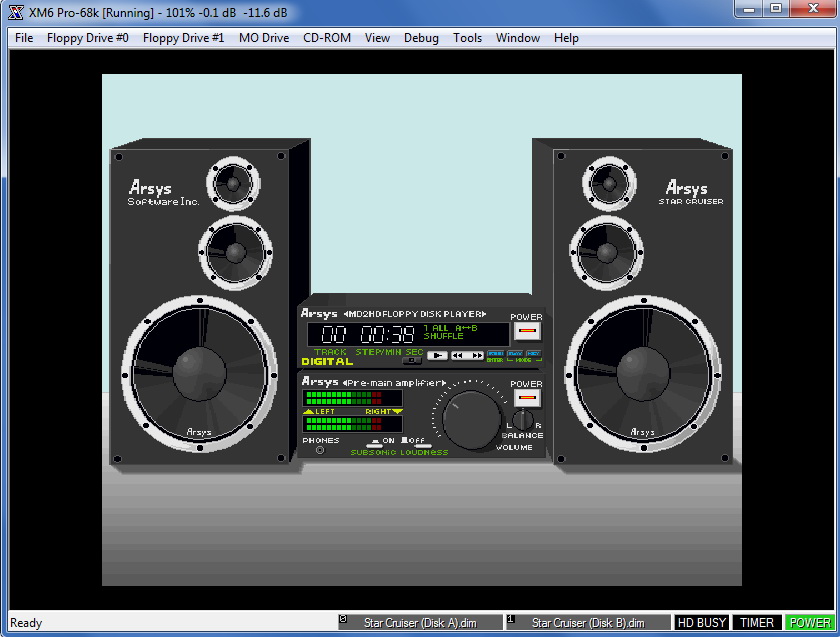Click the rewind arrows on disk player
Viewport: 840px width, 637px height.
[457, 355]
